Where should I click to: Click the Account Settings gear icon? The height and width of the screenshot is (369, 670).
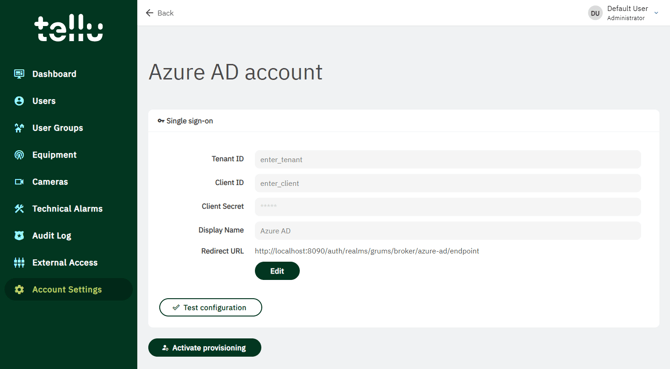(x=19, y=289)
